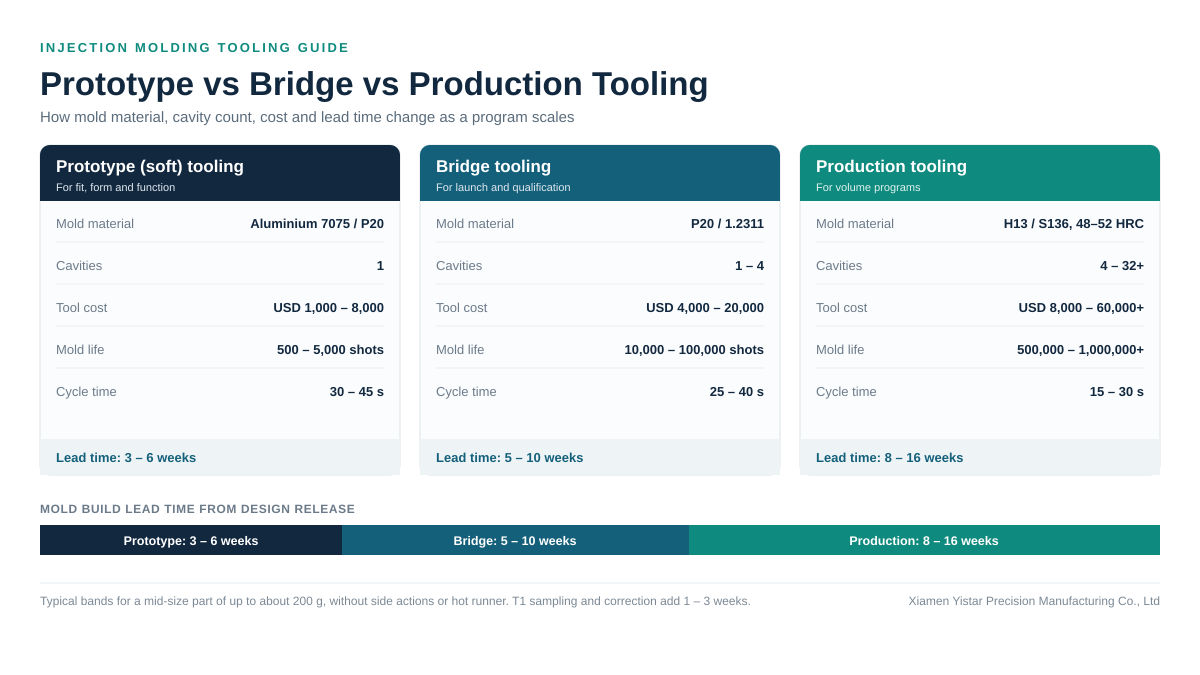Image resolution: width=1200 pixels, height=675 pixels.
Task: Click 'Tool cost' label in Bridge card
Action: [461, 308]
